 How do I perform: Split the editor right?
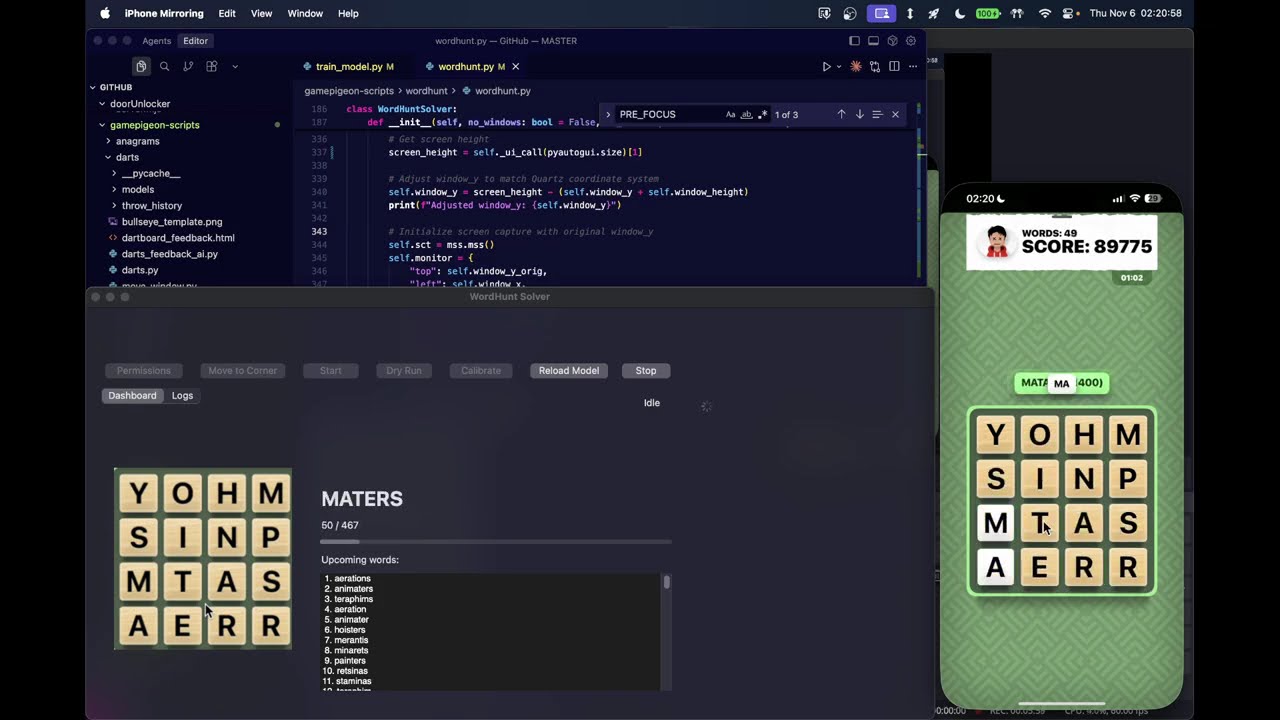(894, 66)
